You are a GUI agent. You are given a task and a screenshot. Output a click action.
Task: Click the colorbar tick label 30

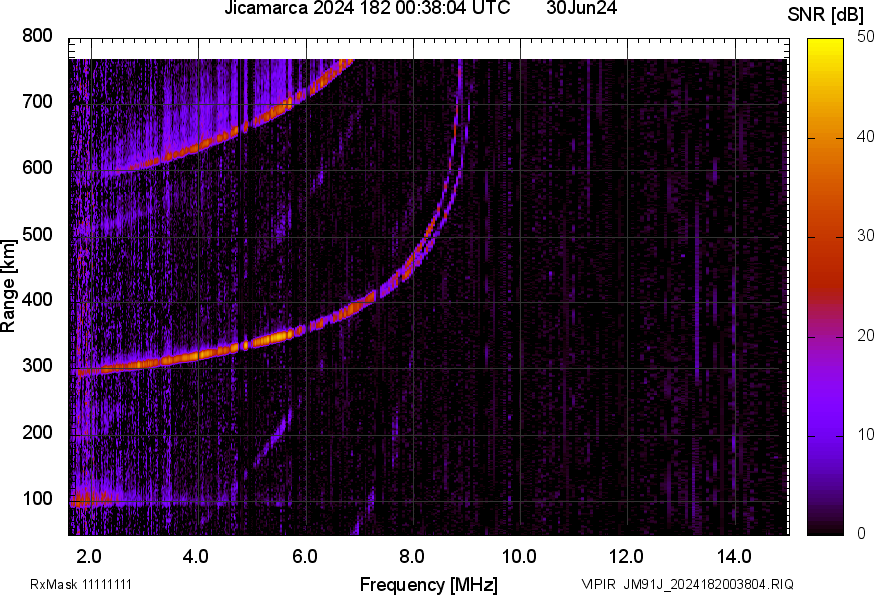[865, 235]
